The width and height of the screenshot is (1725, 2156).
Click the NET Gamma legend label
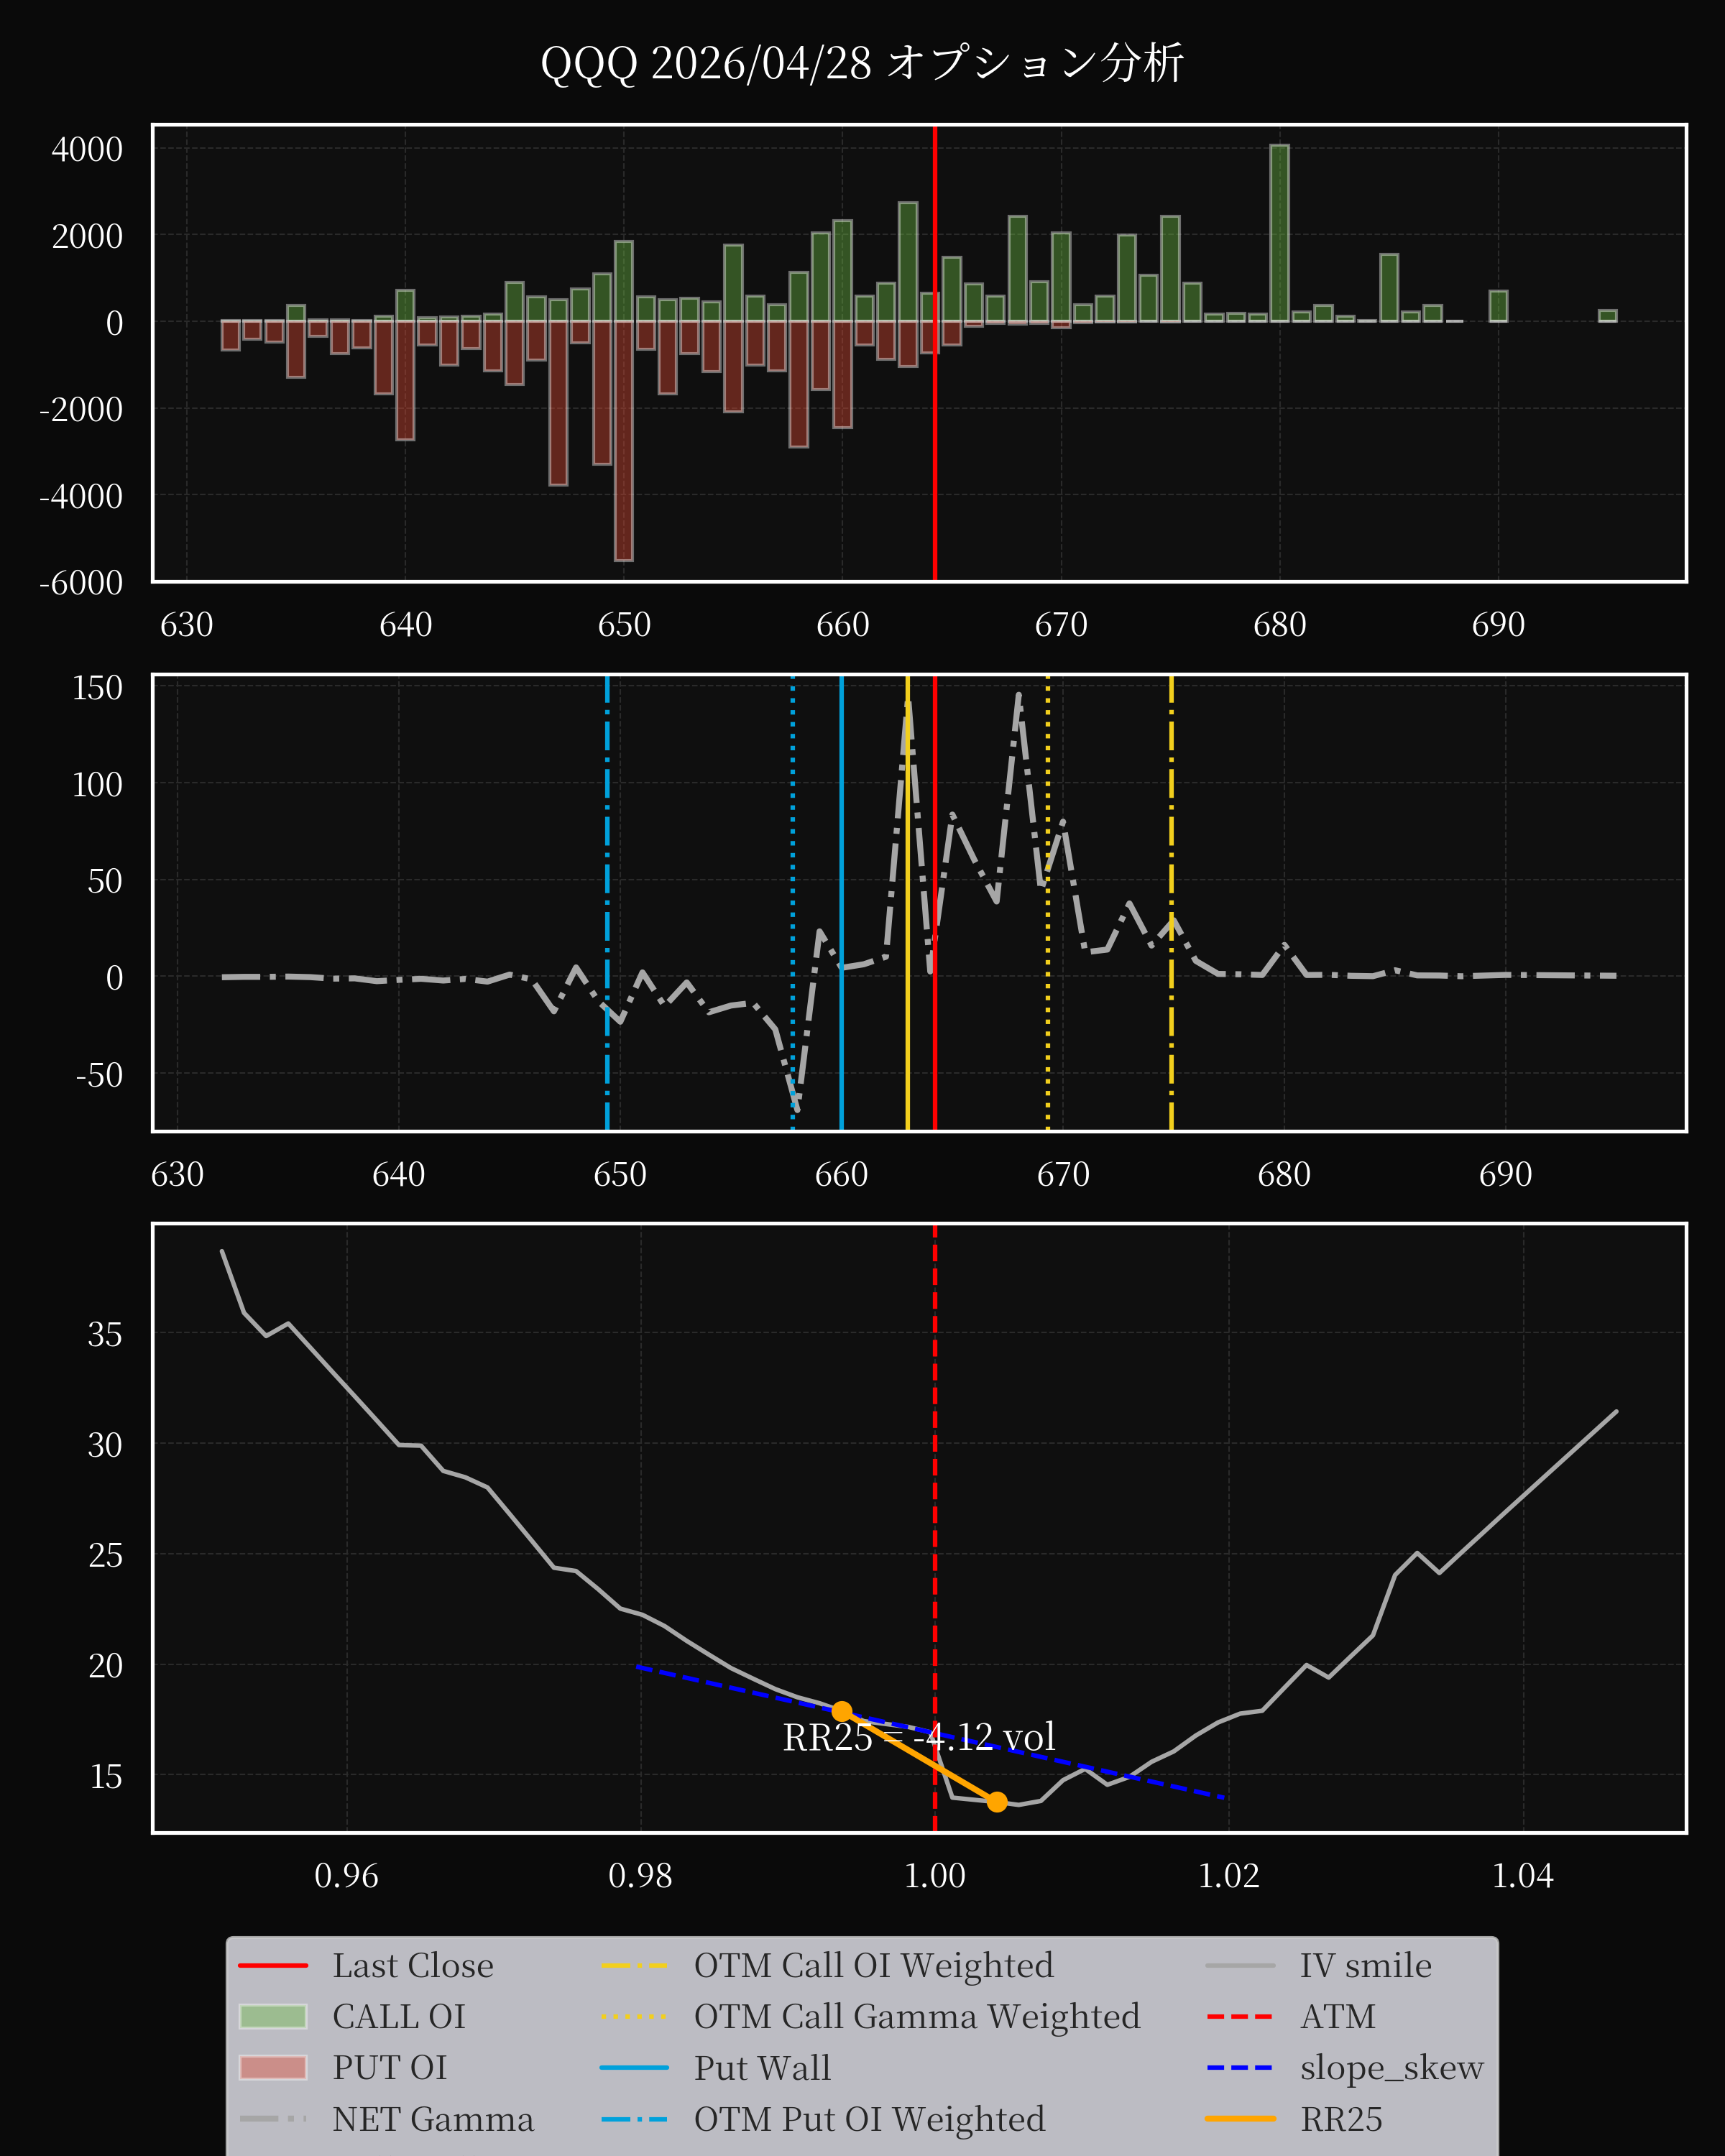click(x=433, y=2119)
